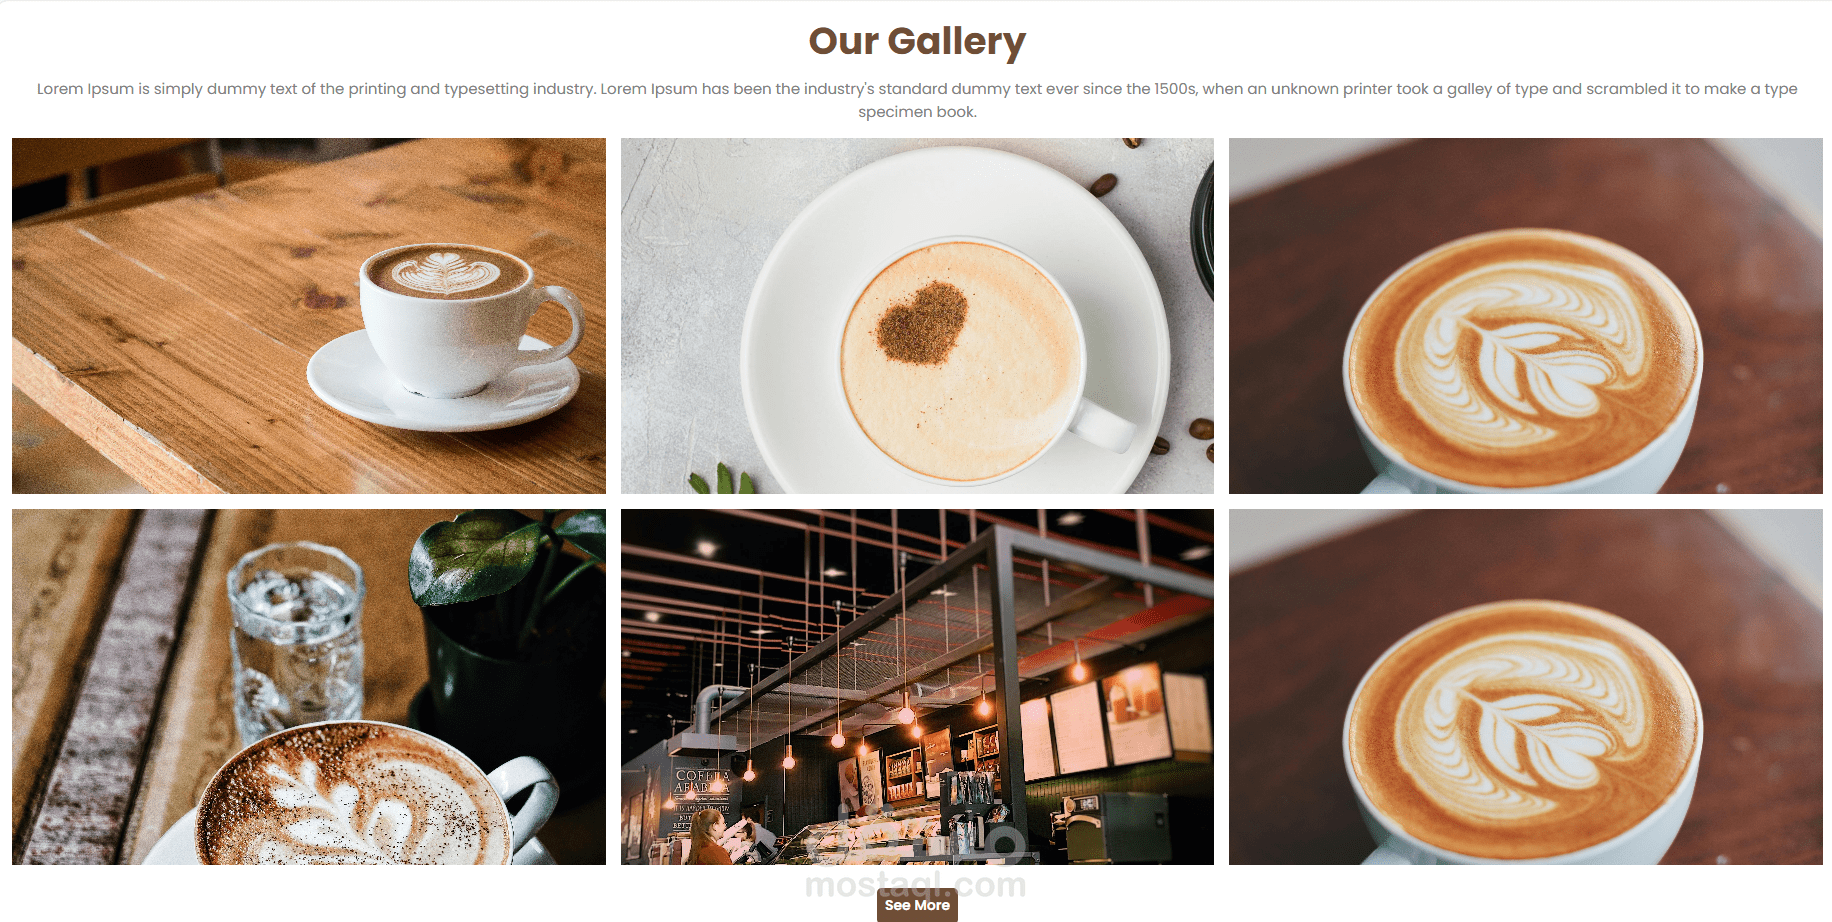Open the cappuccino on wooden table photo

pos(309,316)
